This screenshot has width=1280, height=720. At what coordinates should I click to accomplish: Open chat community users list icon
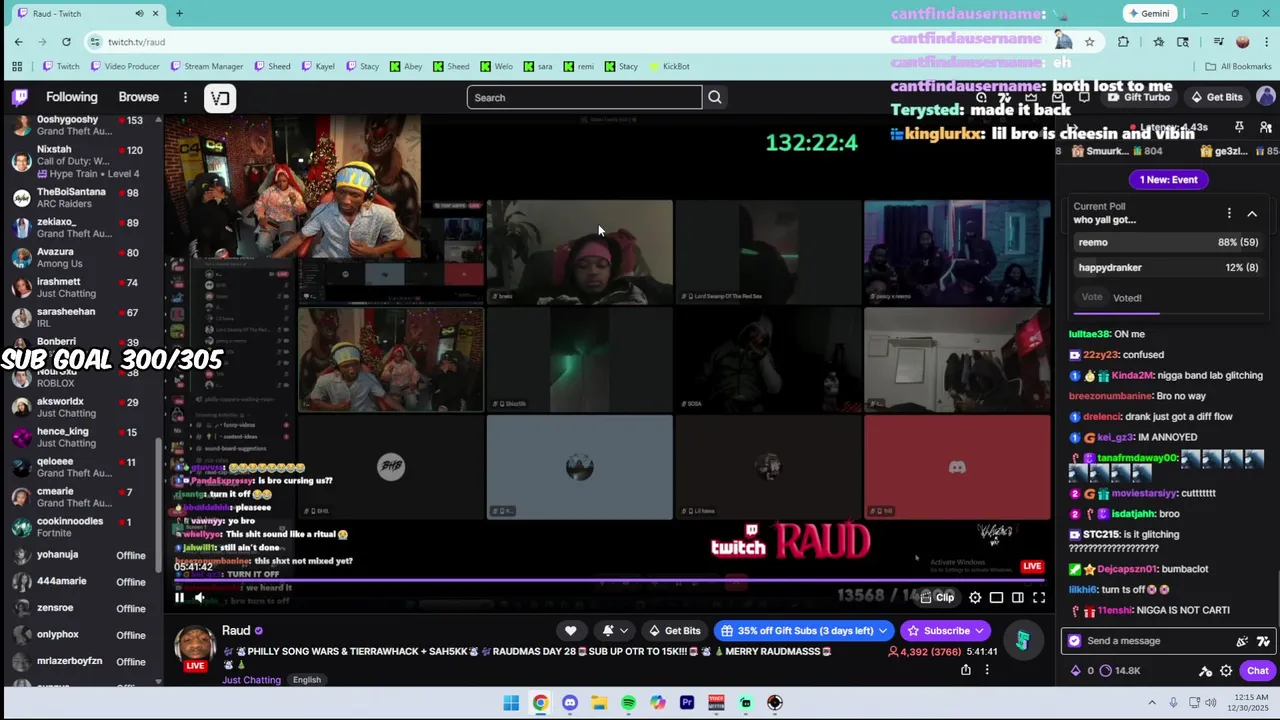[1265, 127]
